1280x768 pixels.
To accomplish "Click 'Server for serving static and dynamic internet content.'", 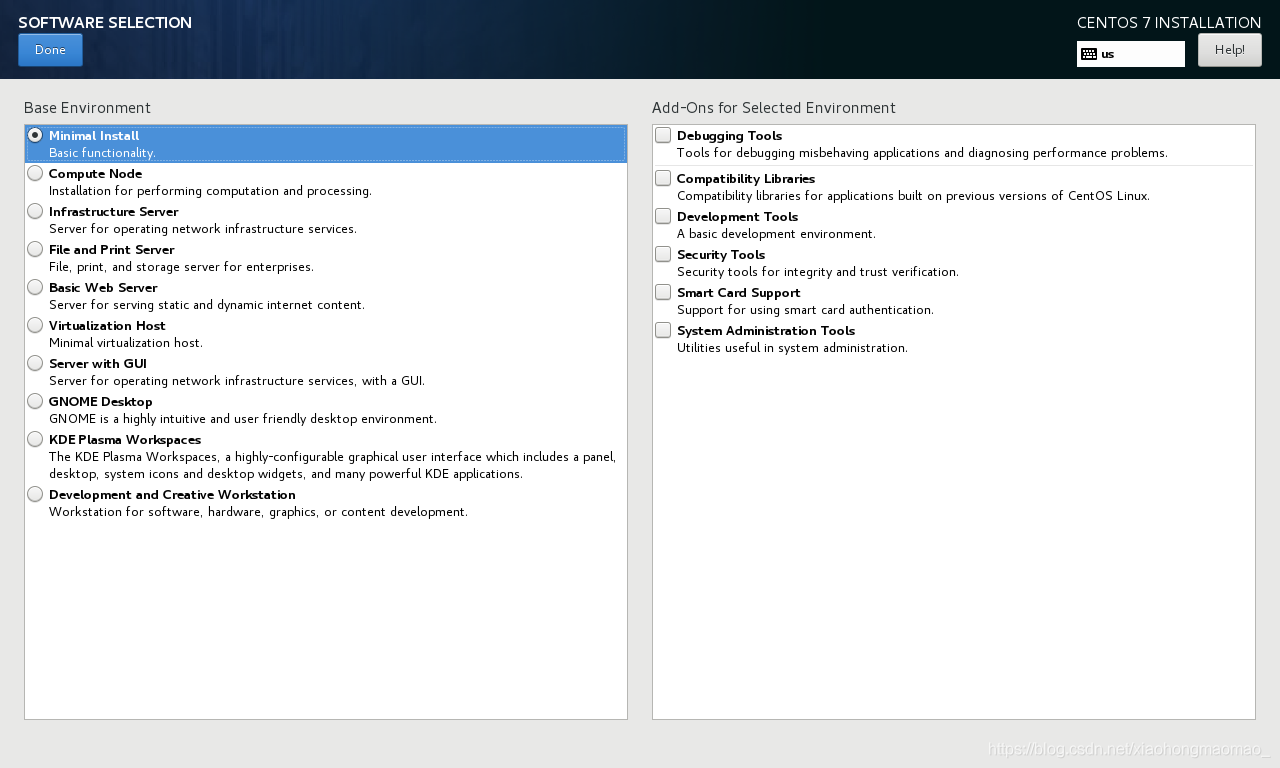I will 207,305.
